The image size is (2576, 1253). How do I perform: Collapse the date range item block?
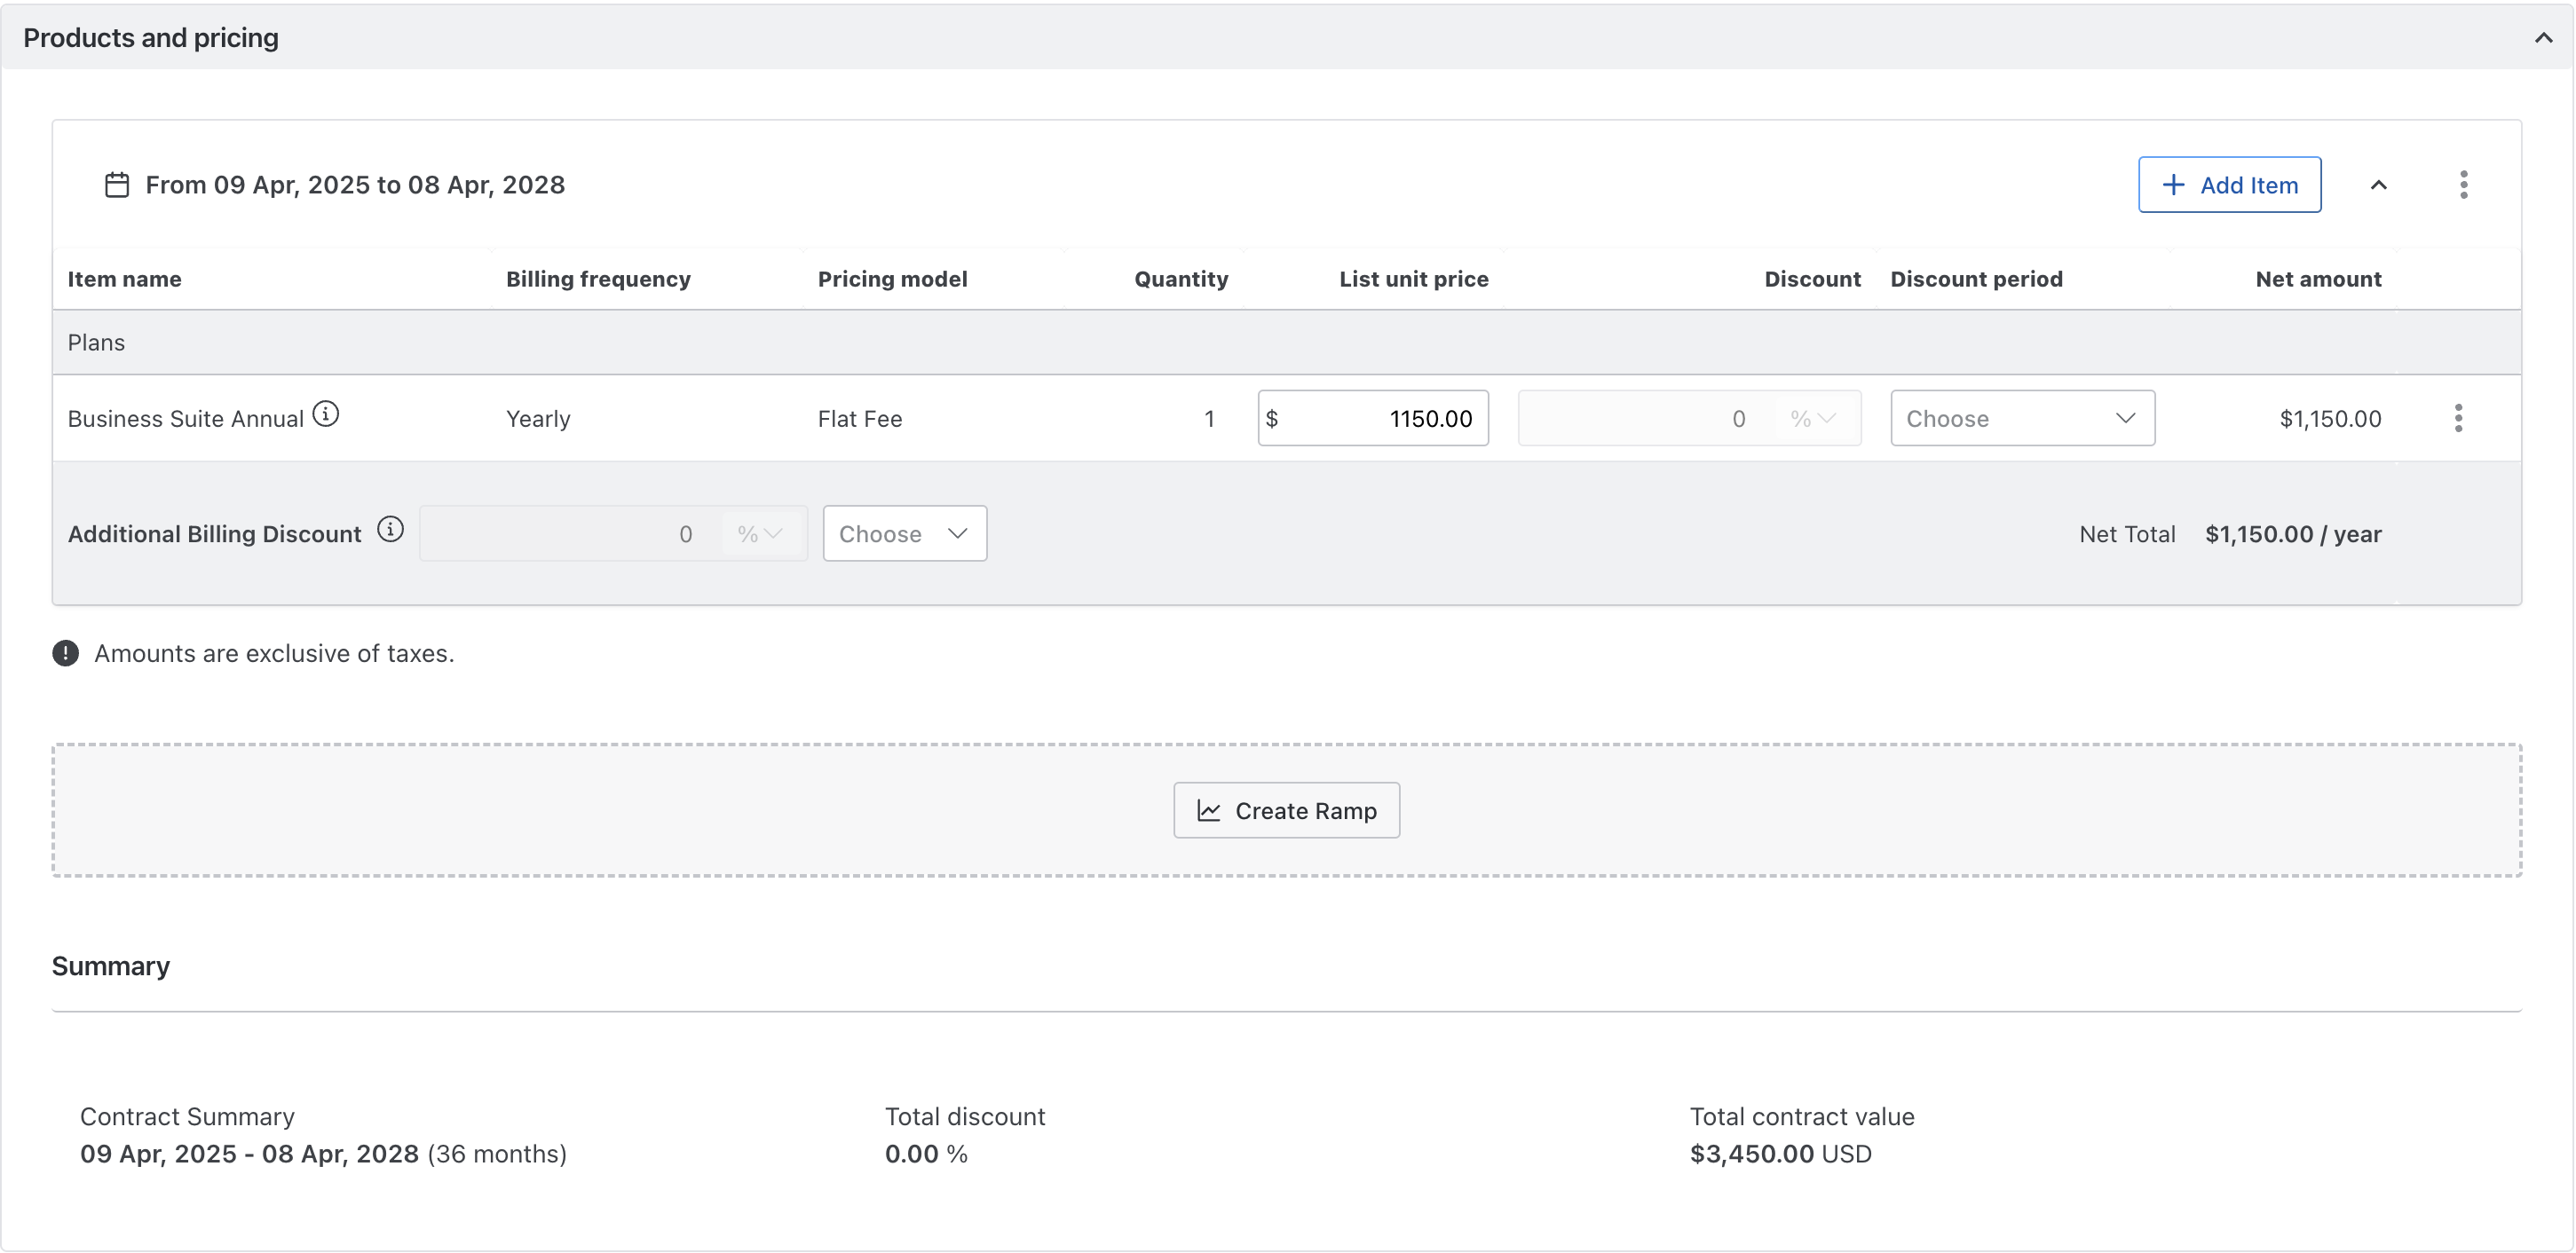click(x=2379, y=185)
